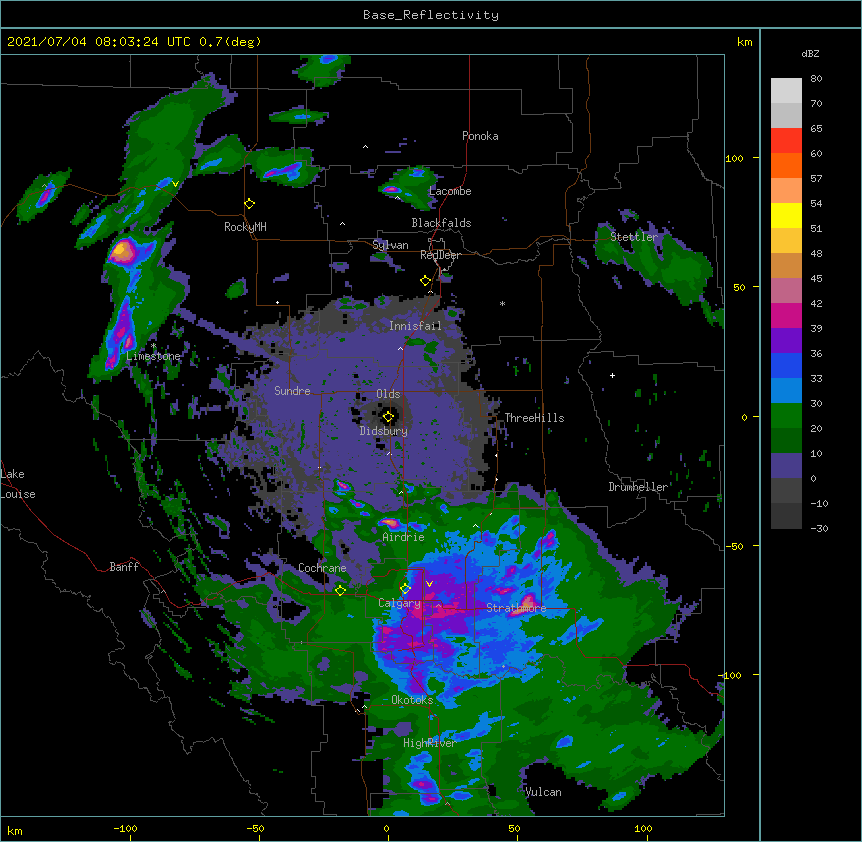Click the Base_Reflectivity title text

coord(431,15)
